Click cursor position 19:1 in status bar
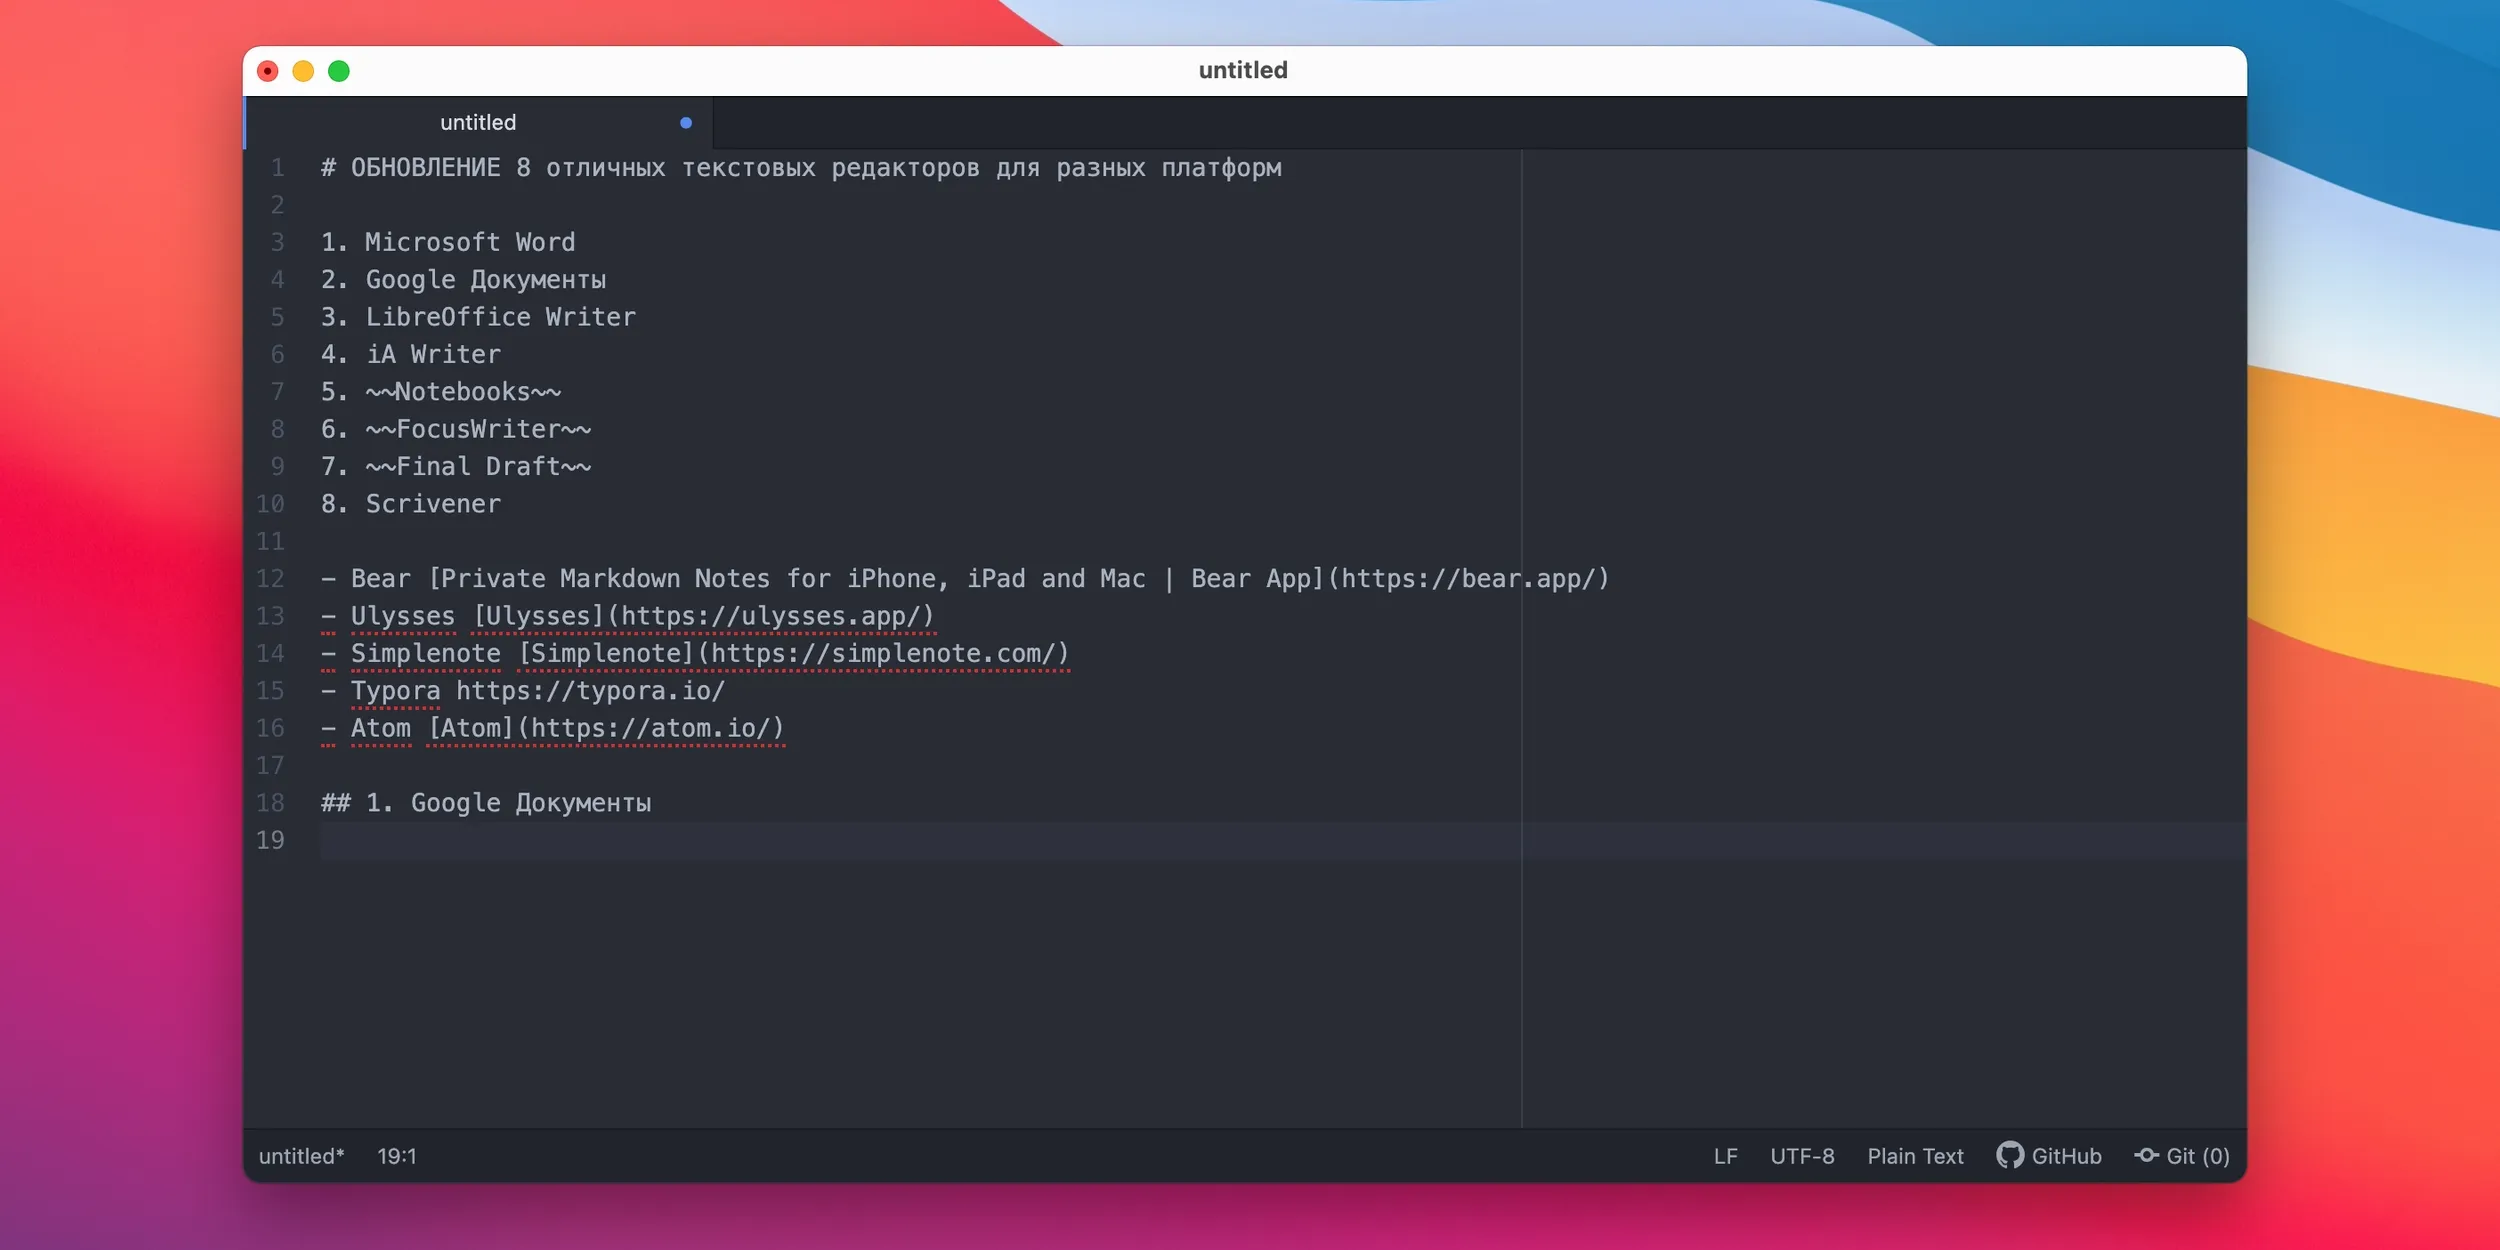 [x=397, y=1156]
